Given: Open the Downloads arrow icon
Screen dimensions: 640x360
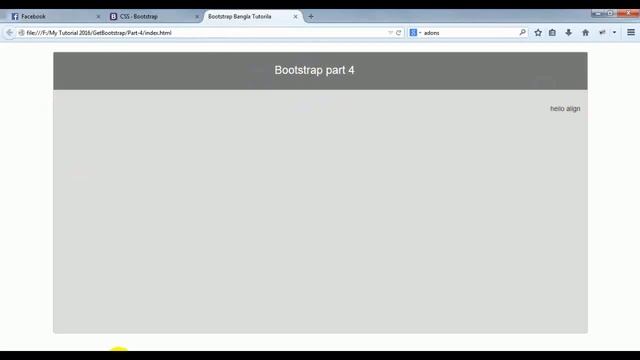Looking at the screenshot, I should click(569, 33).
